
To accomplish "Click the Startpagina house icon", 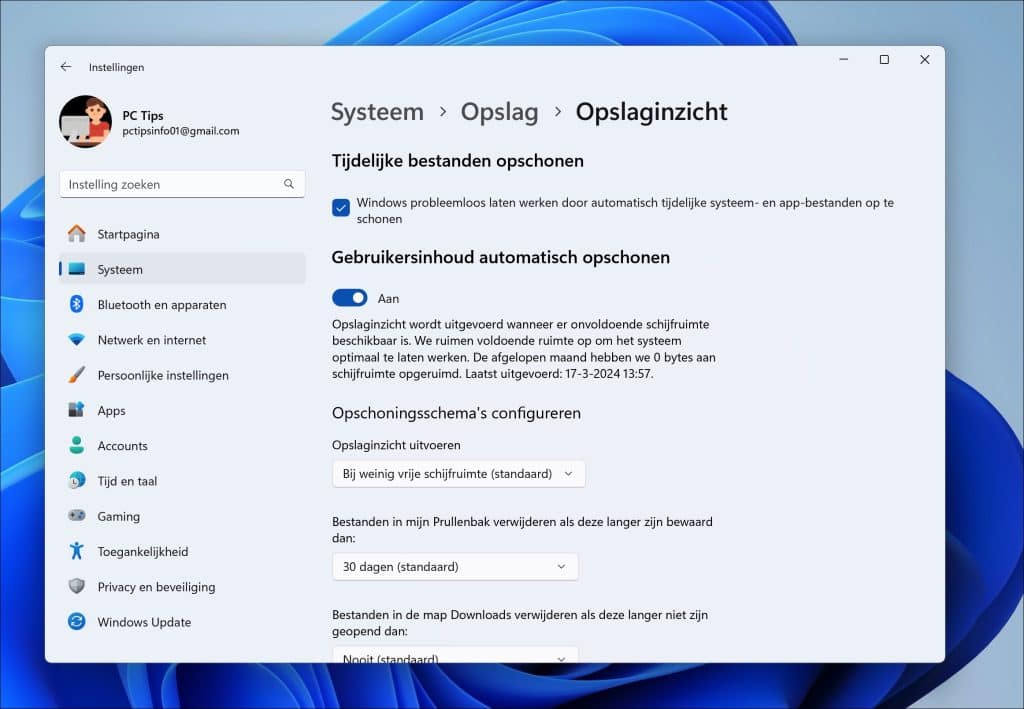I will coord(76,234).
